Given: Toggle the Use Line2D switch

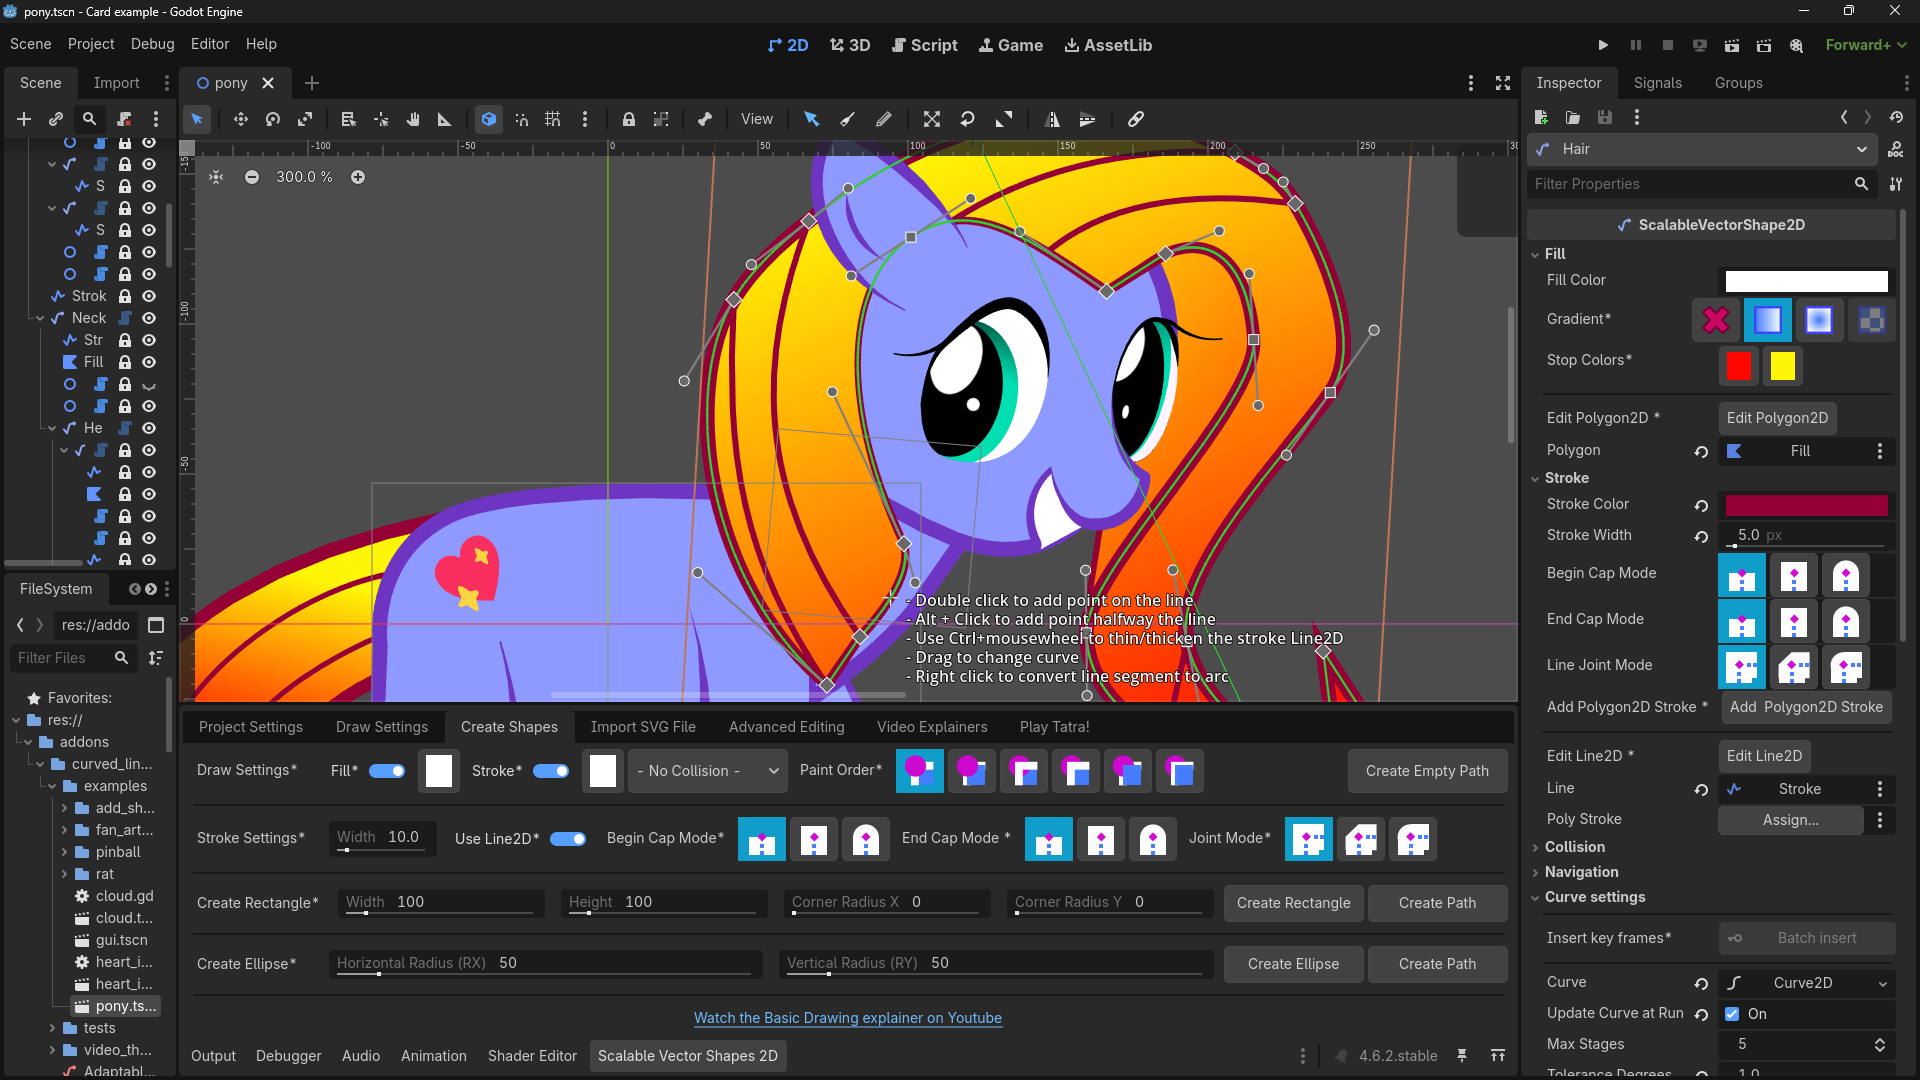Looking at the screenshot, I should [x=568, y=839].
